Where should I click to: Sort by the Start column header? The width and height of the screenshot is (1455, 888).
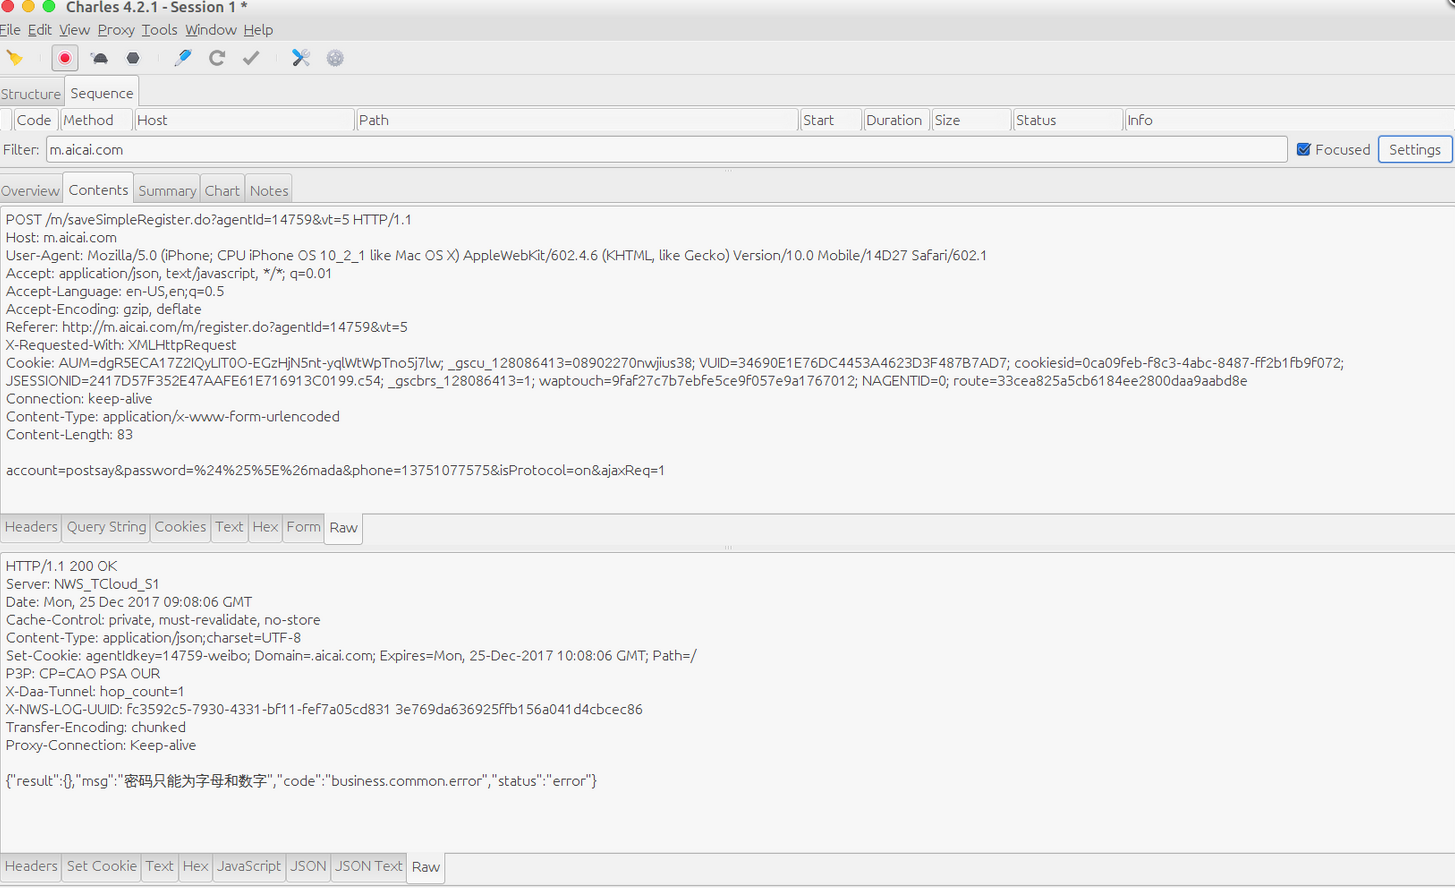830,120
